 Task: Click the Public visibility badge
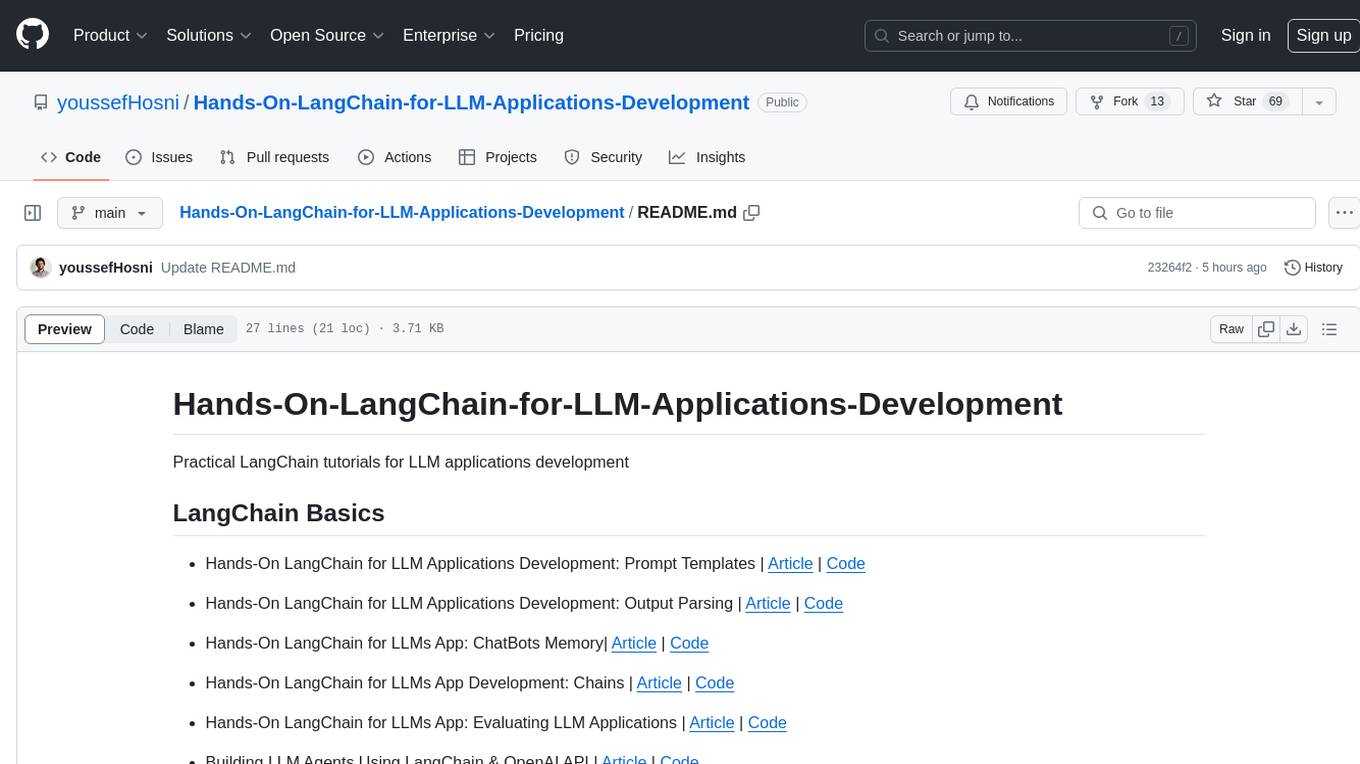click(782, 102)
